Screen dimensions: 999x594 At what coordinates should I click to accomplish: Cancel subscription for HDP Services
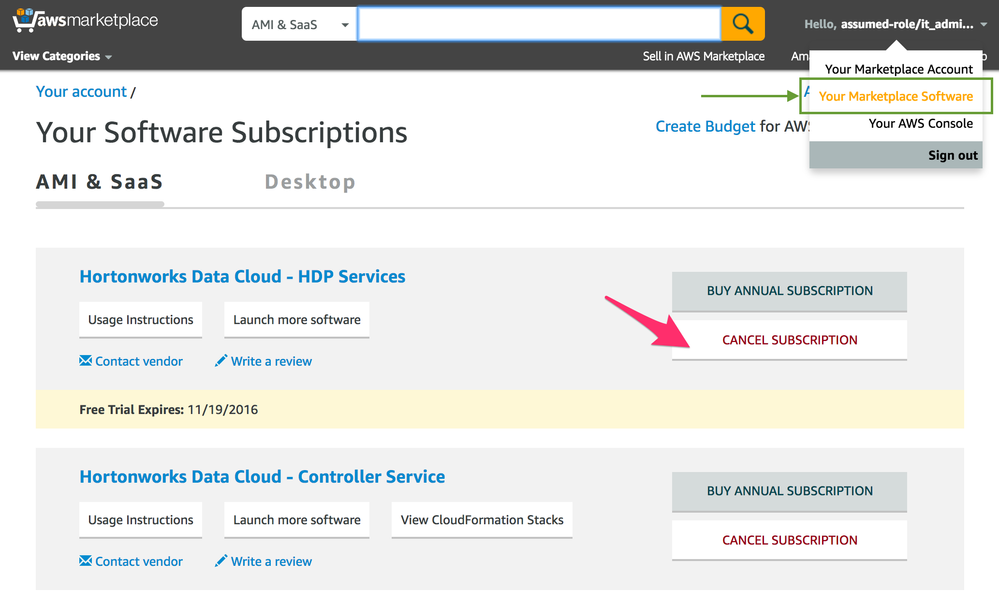789,340
